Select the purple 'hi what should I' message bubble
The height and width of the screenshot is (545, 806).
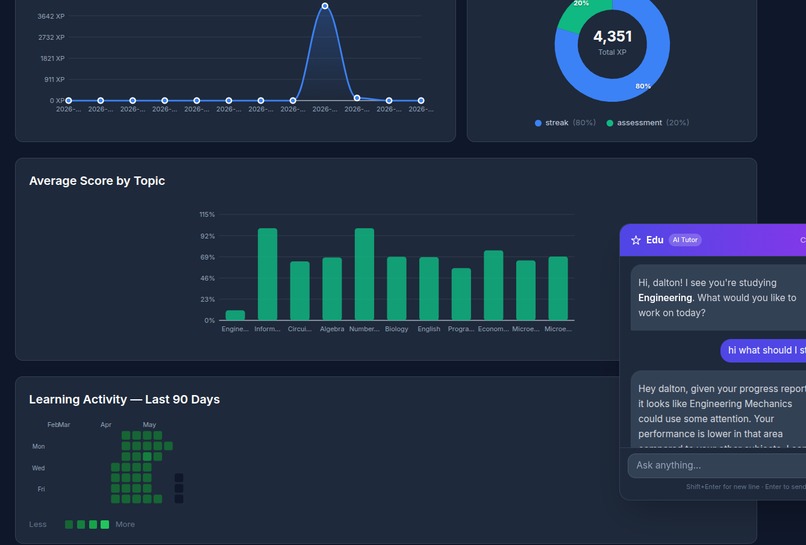pos(763,350)
